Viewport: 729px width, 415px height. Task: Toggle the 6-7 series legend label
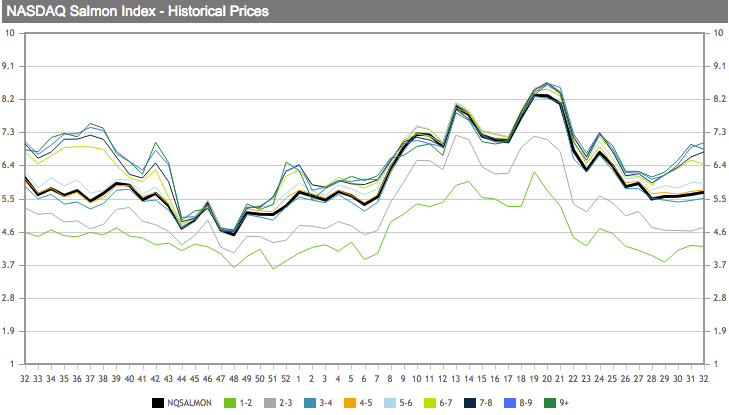click(445, 403)
